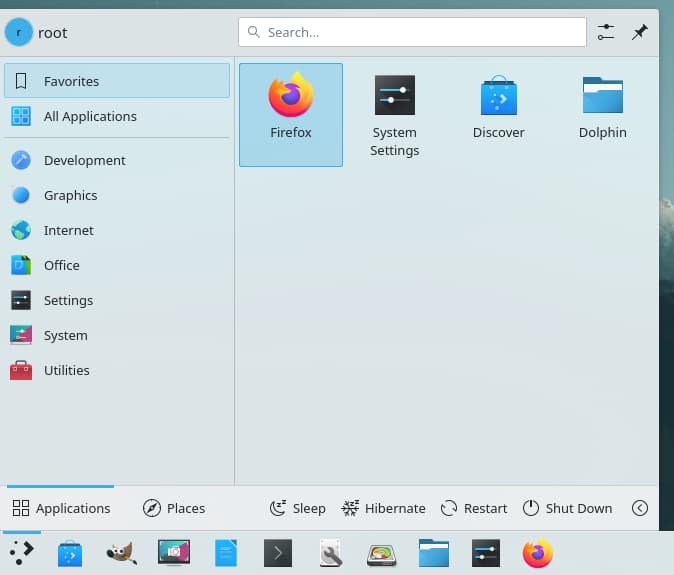Restart the computer
Screen dimensions: 674x575
click(x=474, y=508)
